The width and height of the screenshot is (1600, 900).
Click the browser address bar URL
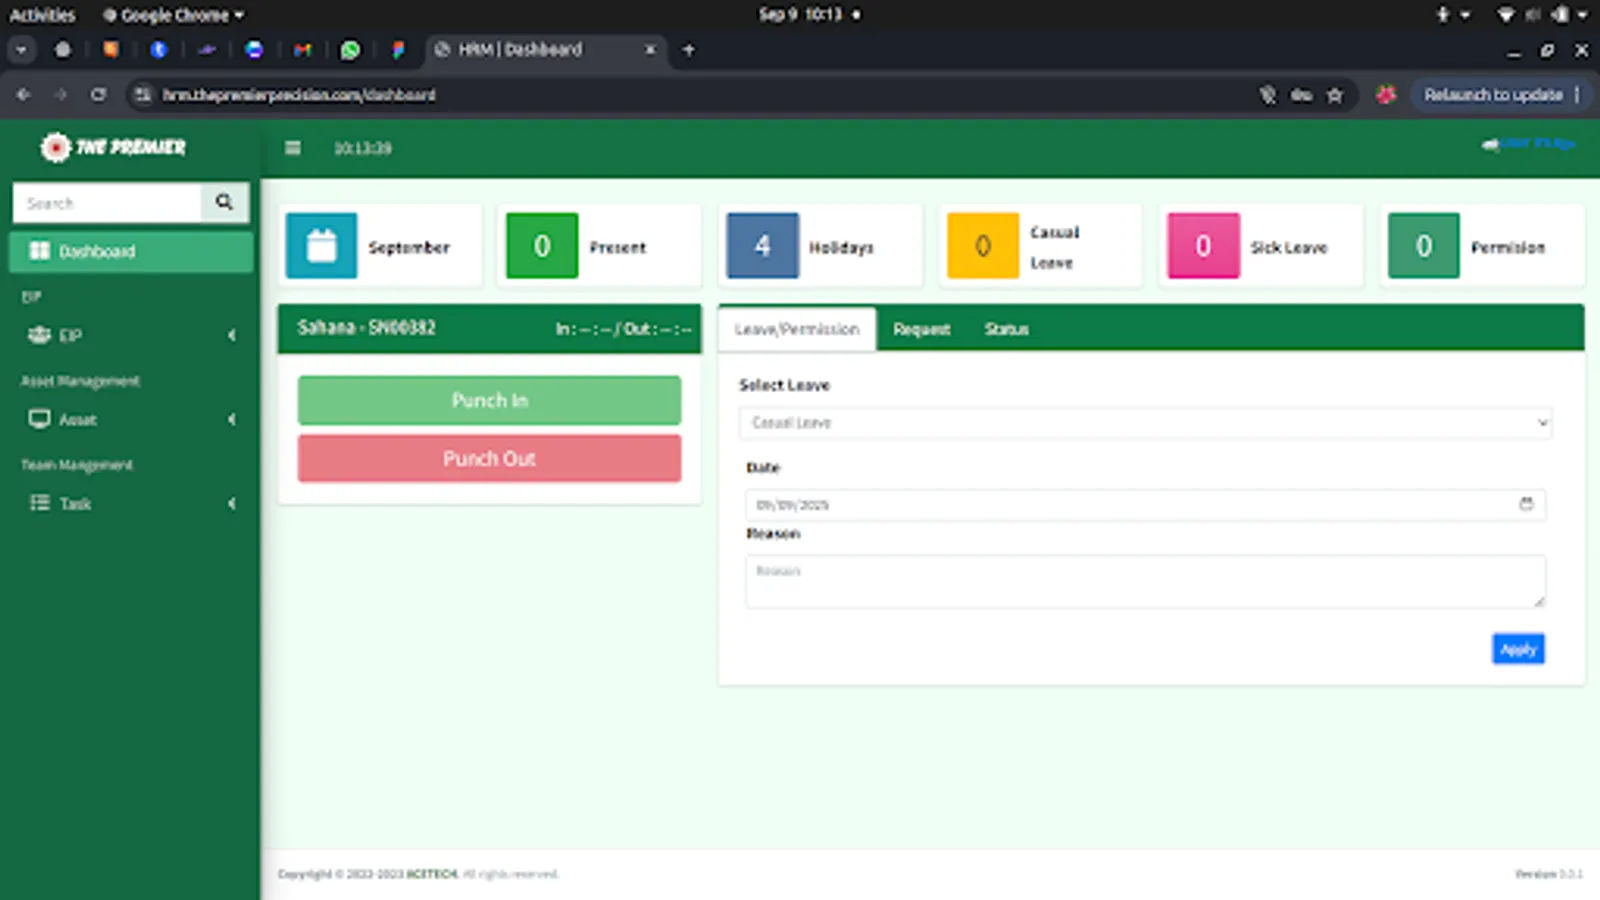pyautogui.click(x=299, y=95)
